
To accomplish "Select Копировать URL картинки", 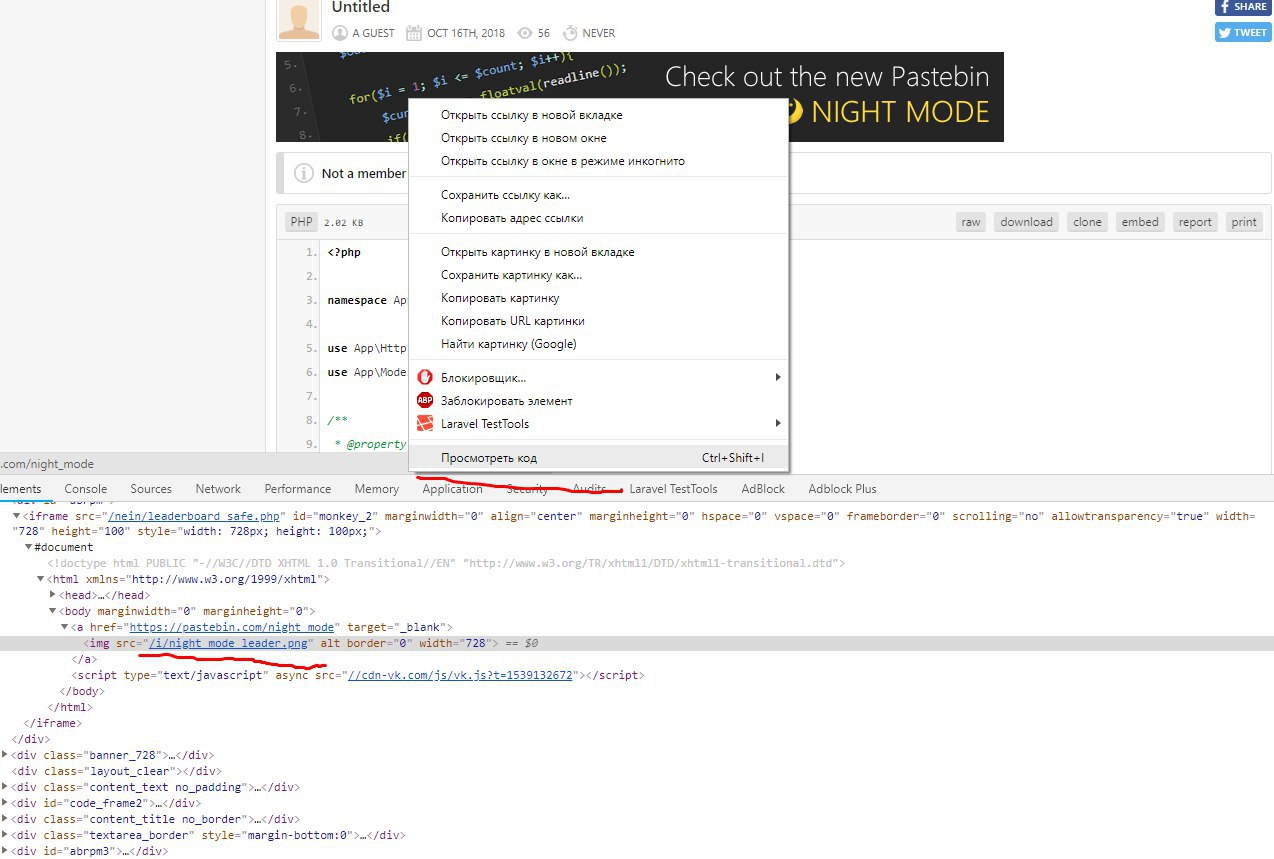I will (599, 321).
